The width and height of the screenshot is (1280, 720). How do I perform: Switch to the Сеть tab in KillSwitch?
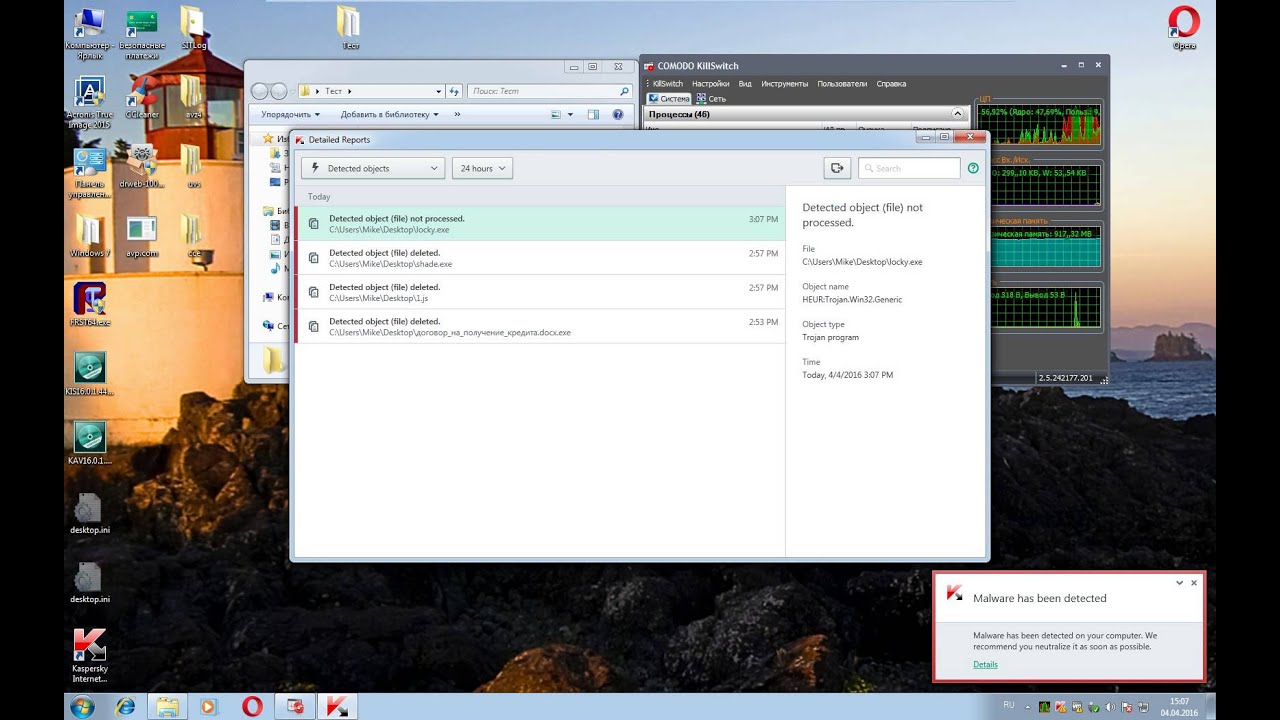(x=712, y=99)
